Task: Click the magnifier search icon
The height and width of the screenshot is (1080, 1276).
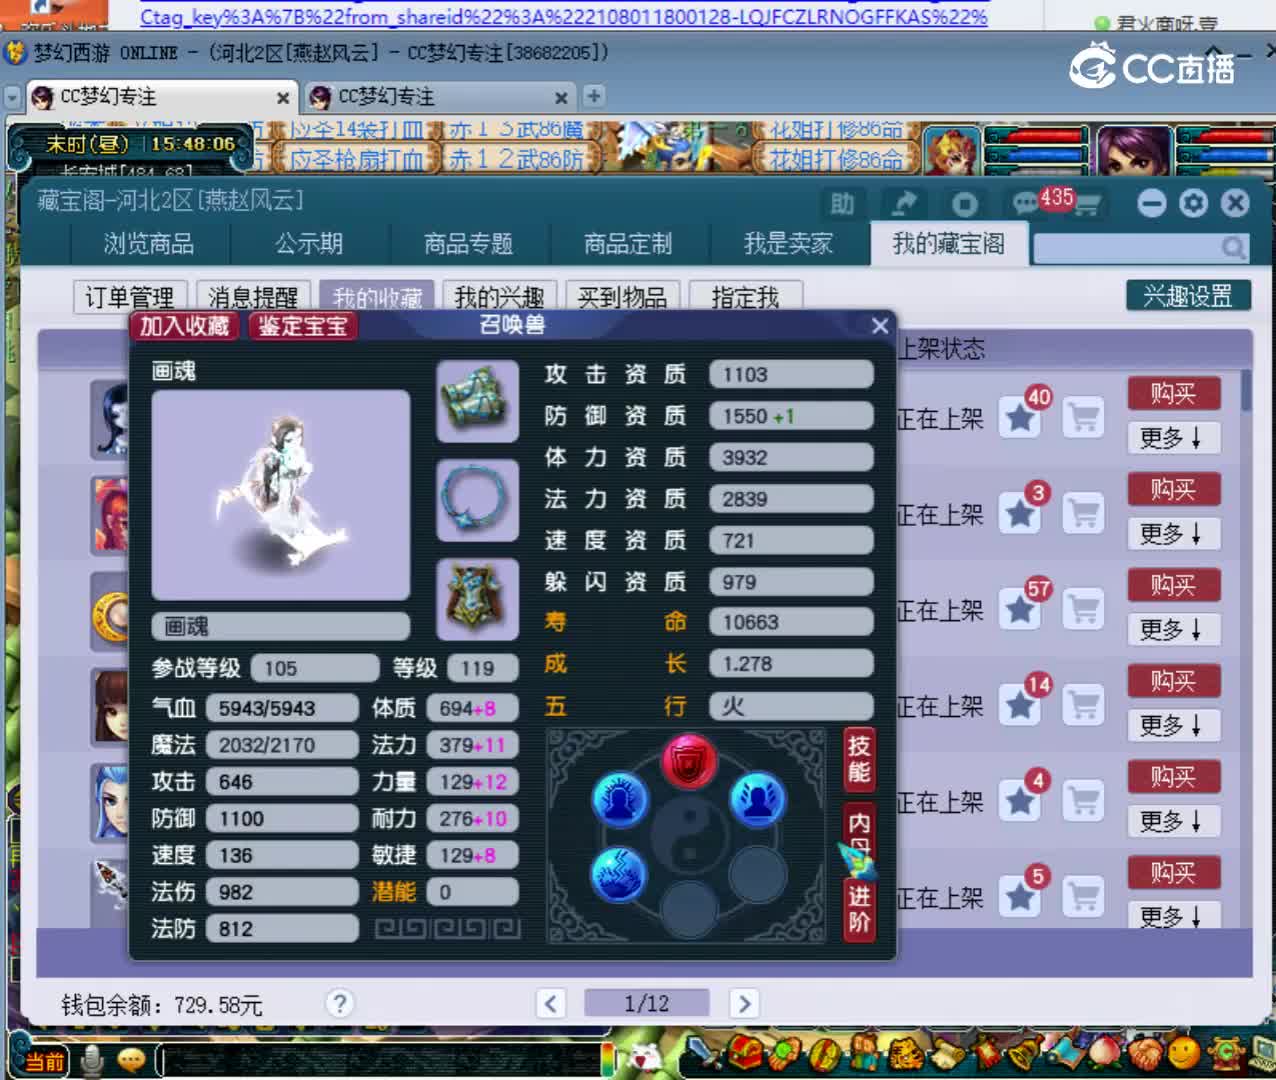Action: click(1234, 248)
